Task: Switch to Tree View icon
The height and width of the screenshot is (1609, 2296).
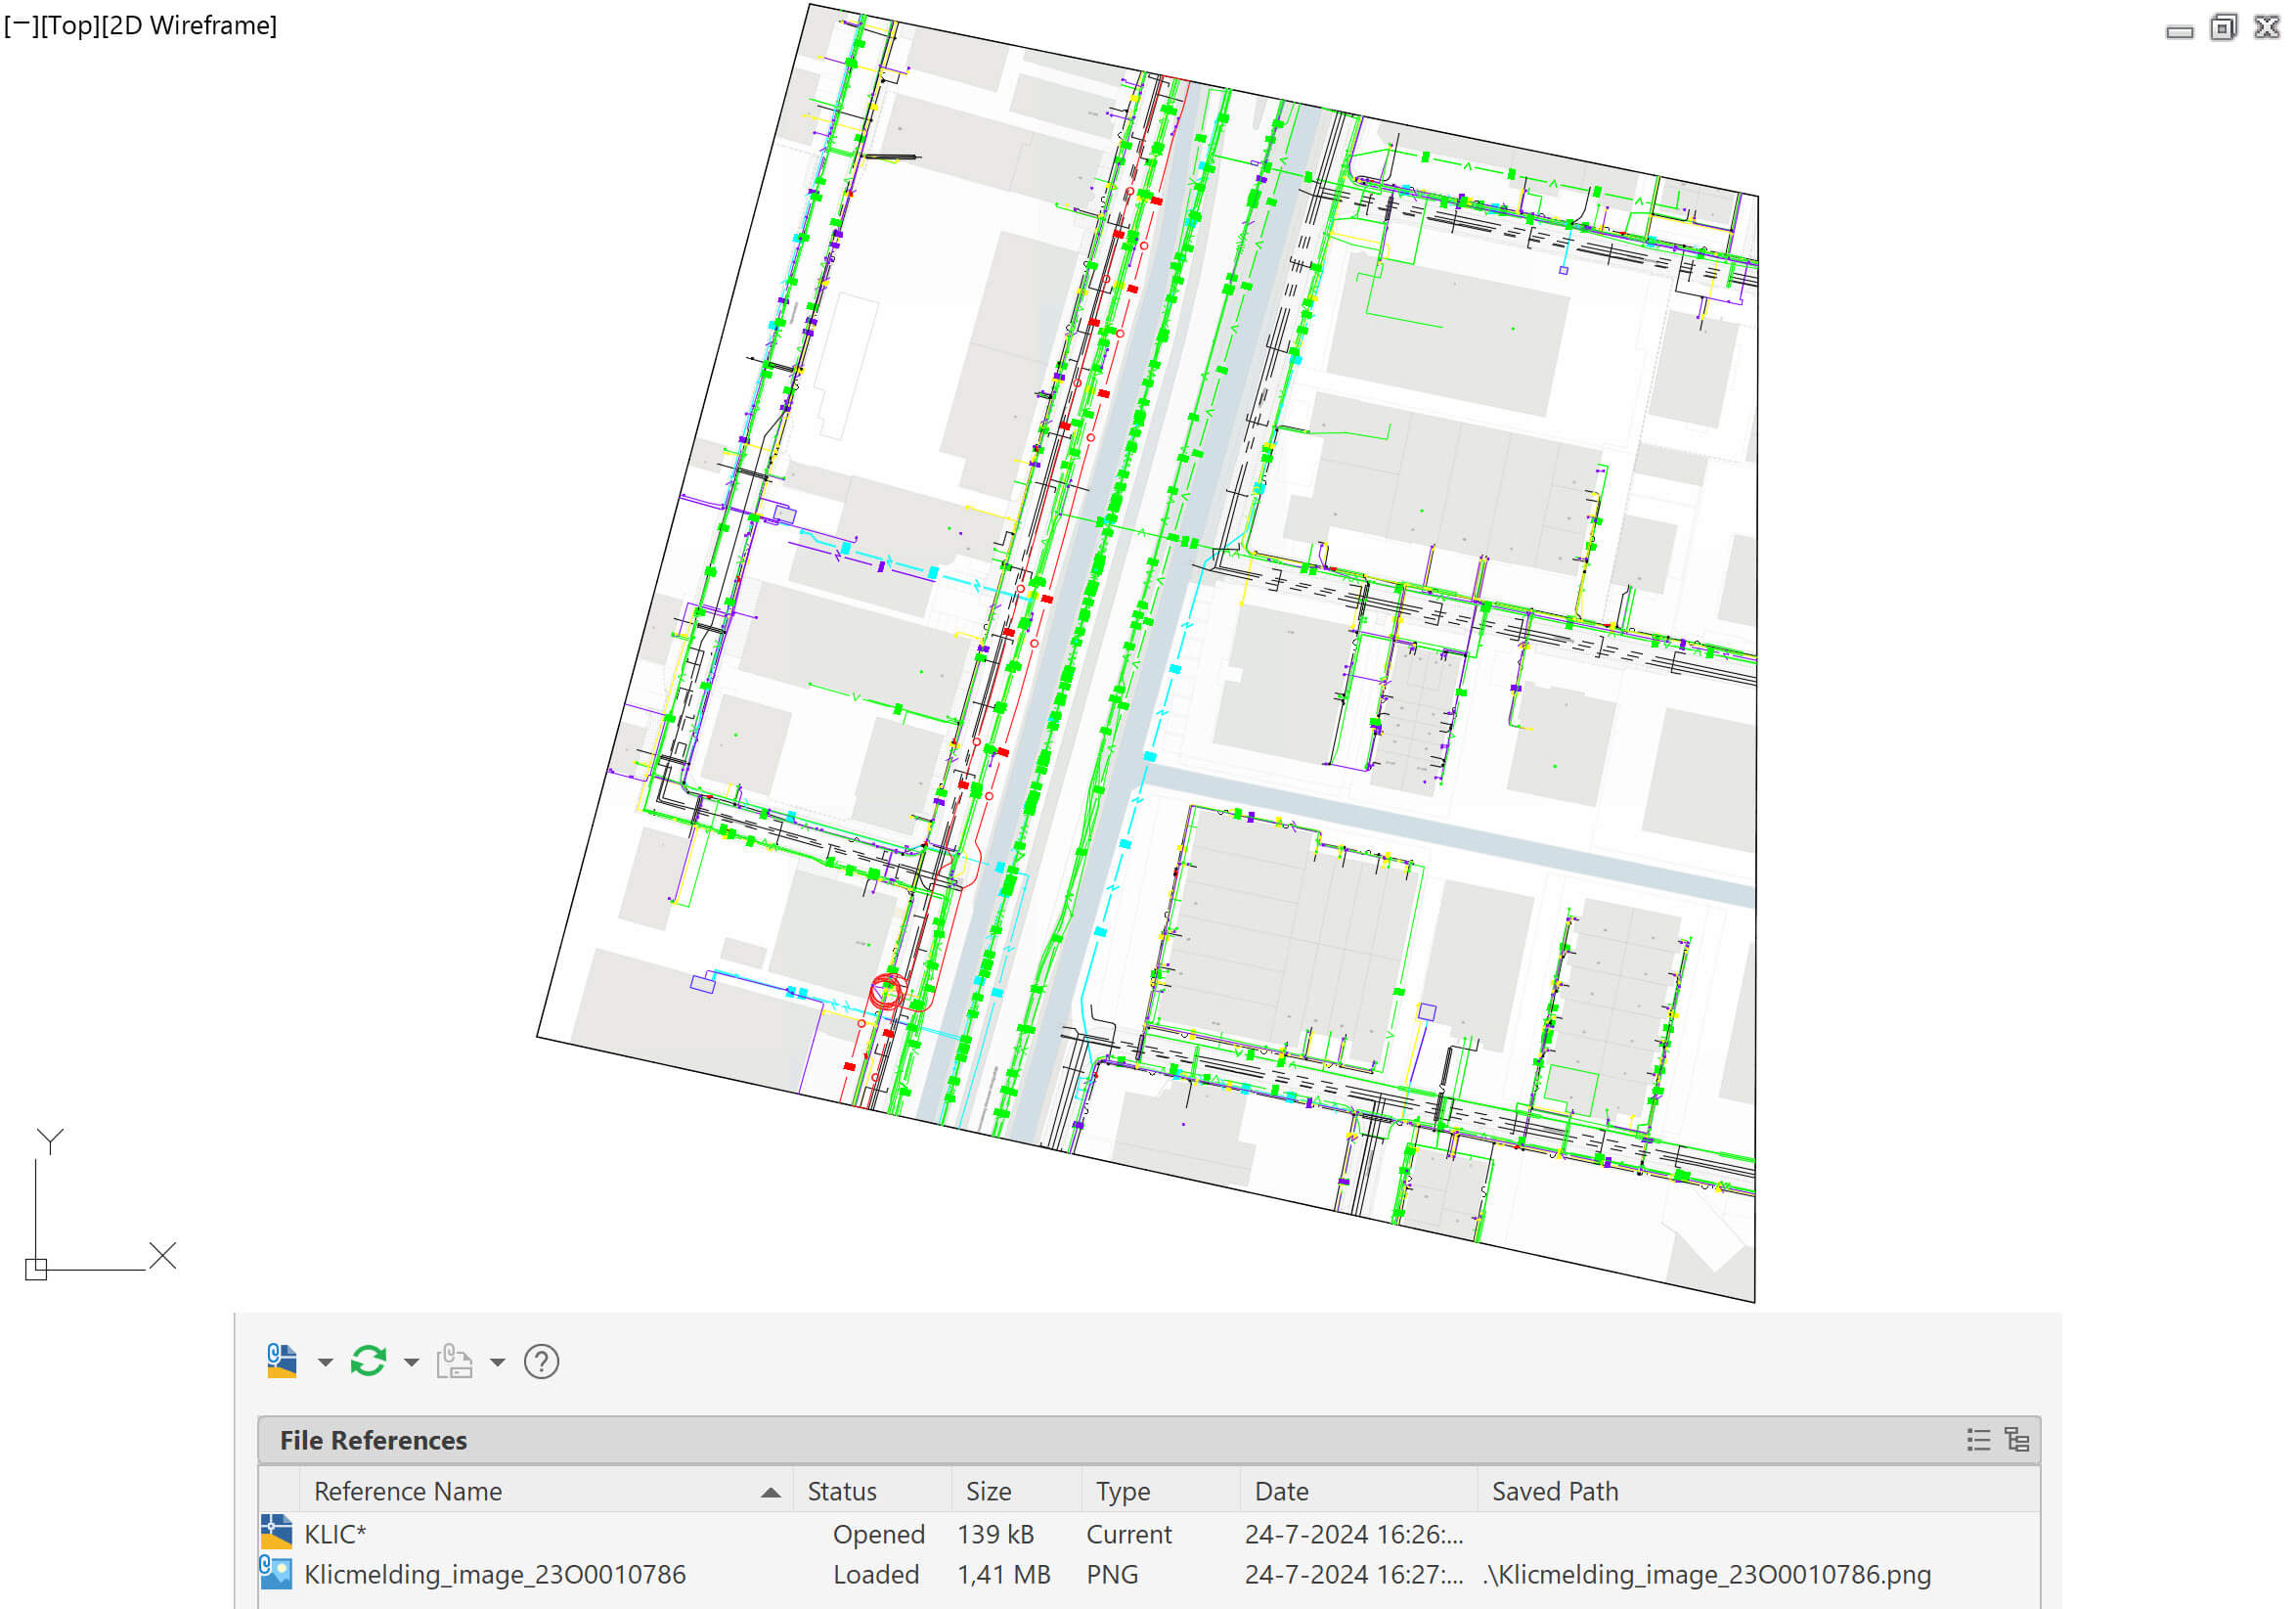Action: pos(2017,1439)
